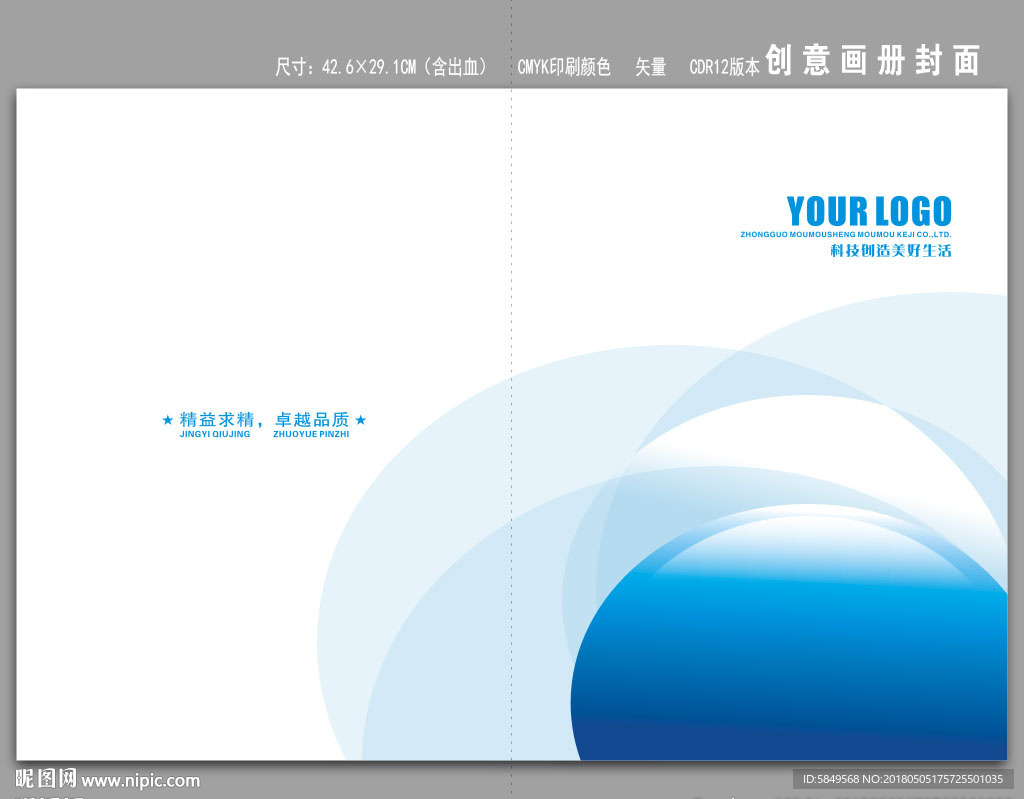This screenshot has width=1024, height=799.
Task: Click the slogan "科技创造美好生活"
Action: 891,250
